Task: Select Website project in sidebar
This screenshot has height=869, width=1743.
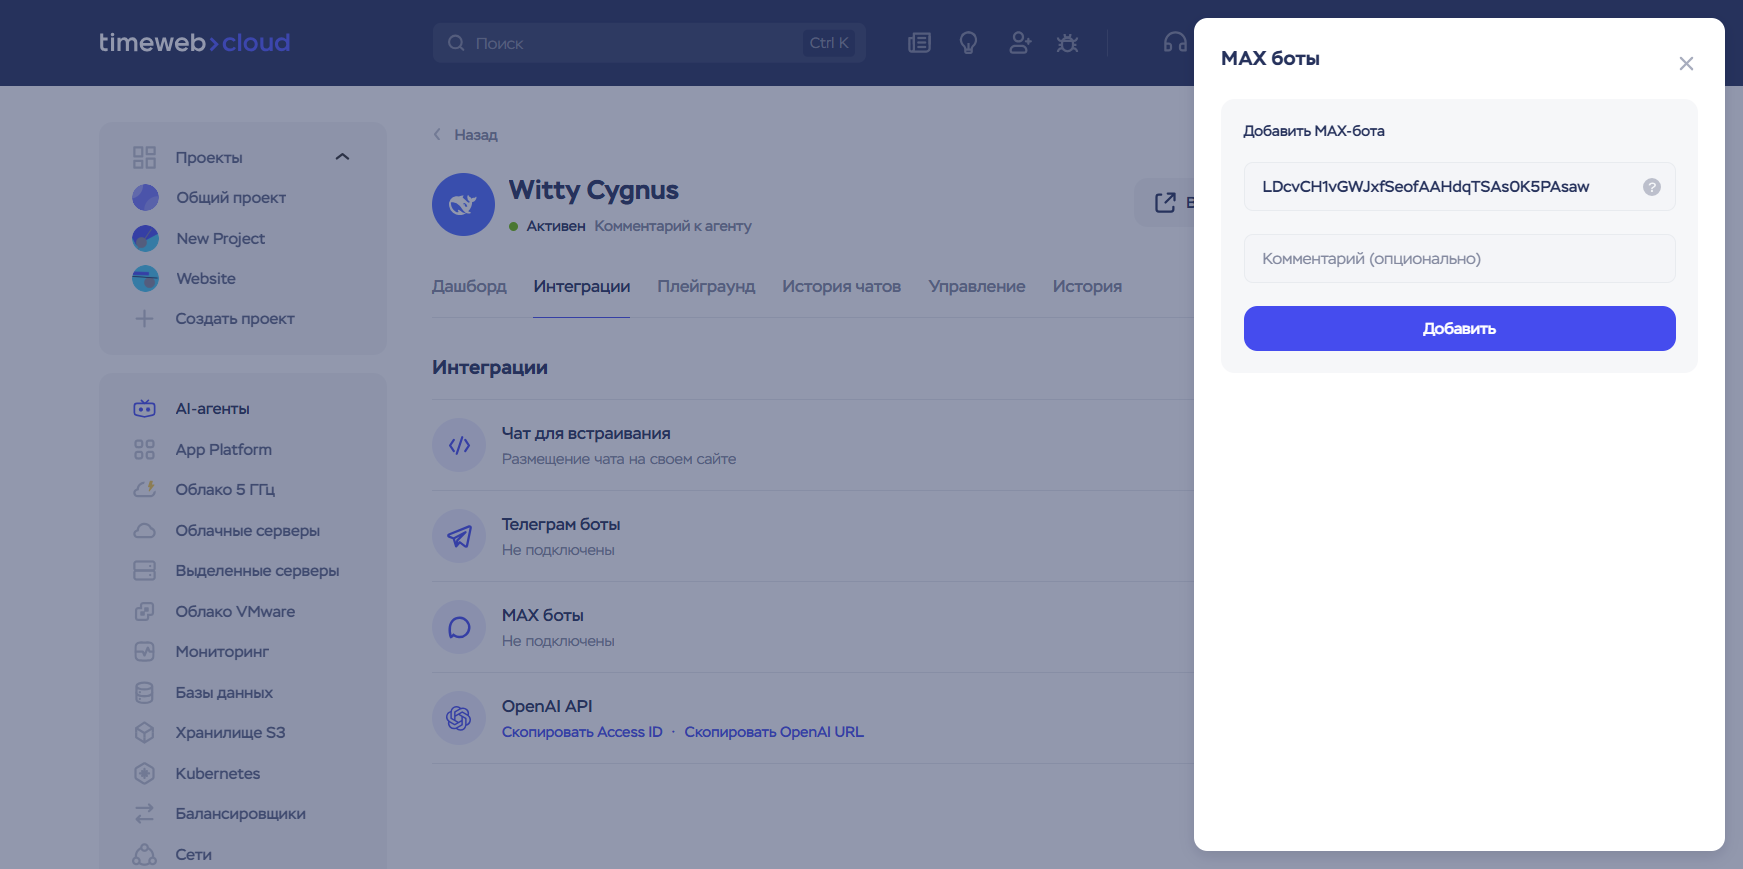Action: click(206, 279)
